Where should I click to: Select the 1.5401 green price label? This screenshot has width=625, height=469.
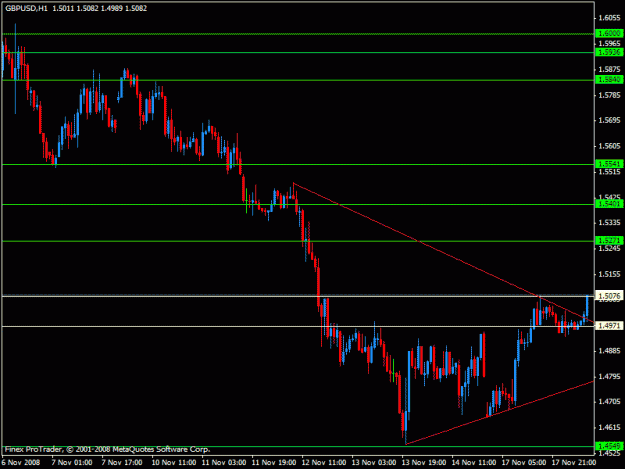(609, 204)
